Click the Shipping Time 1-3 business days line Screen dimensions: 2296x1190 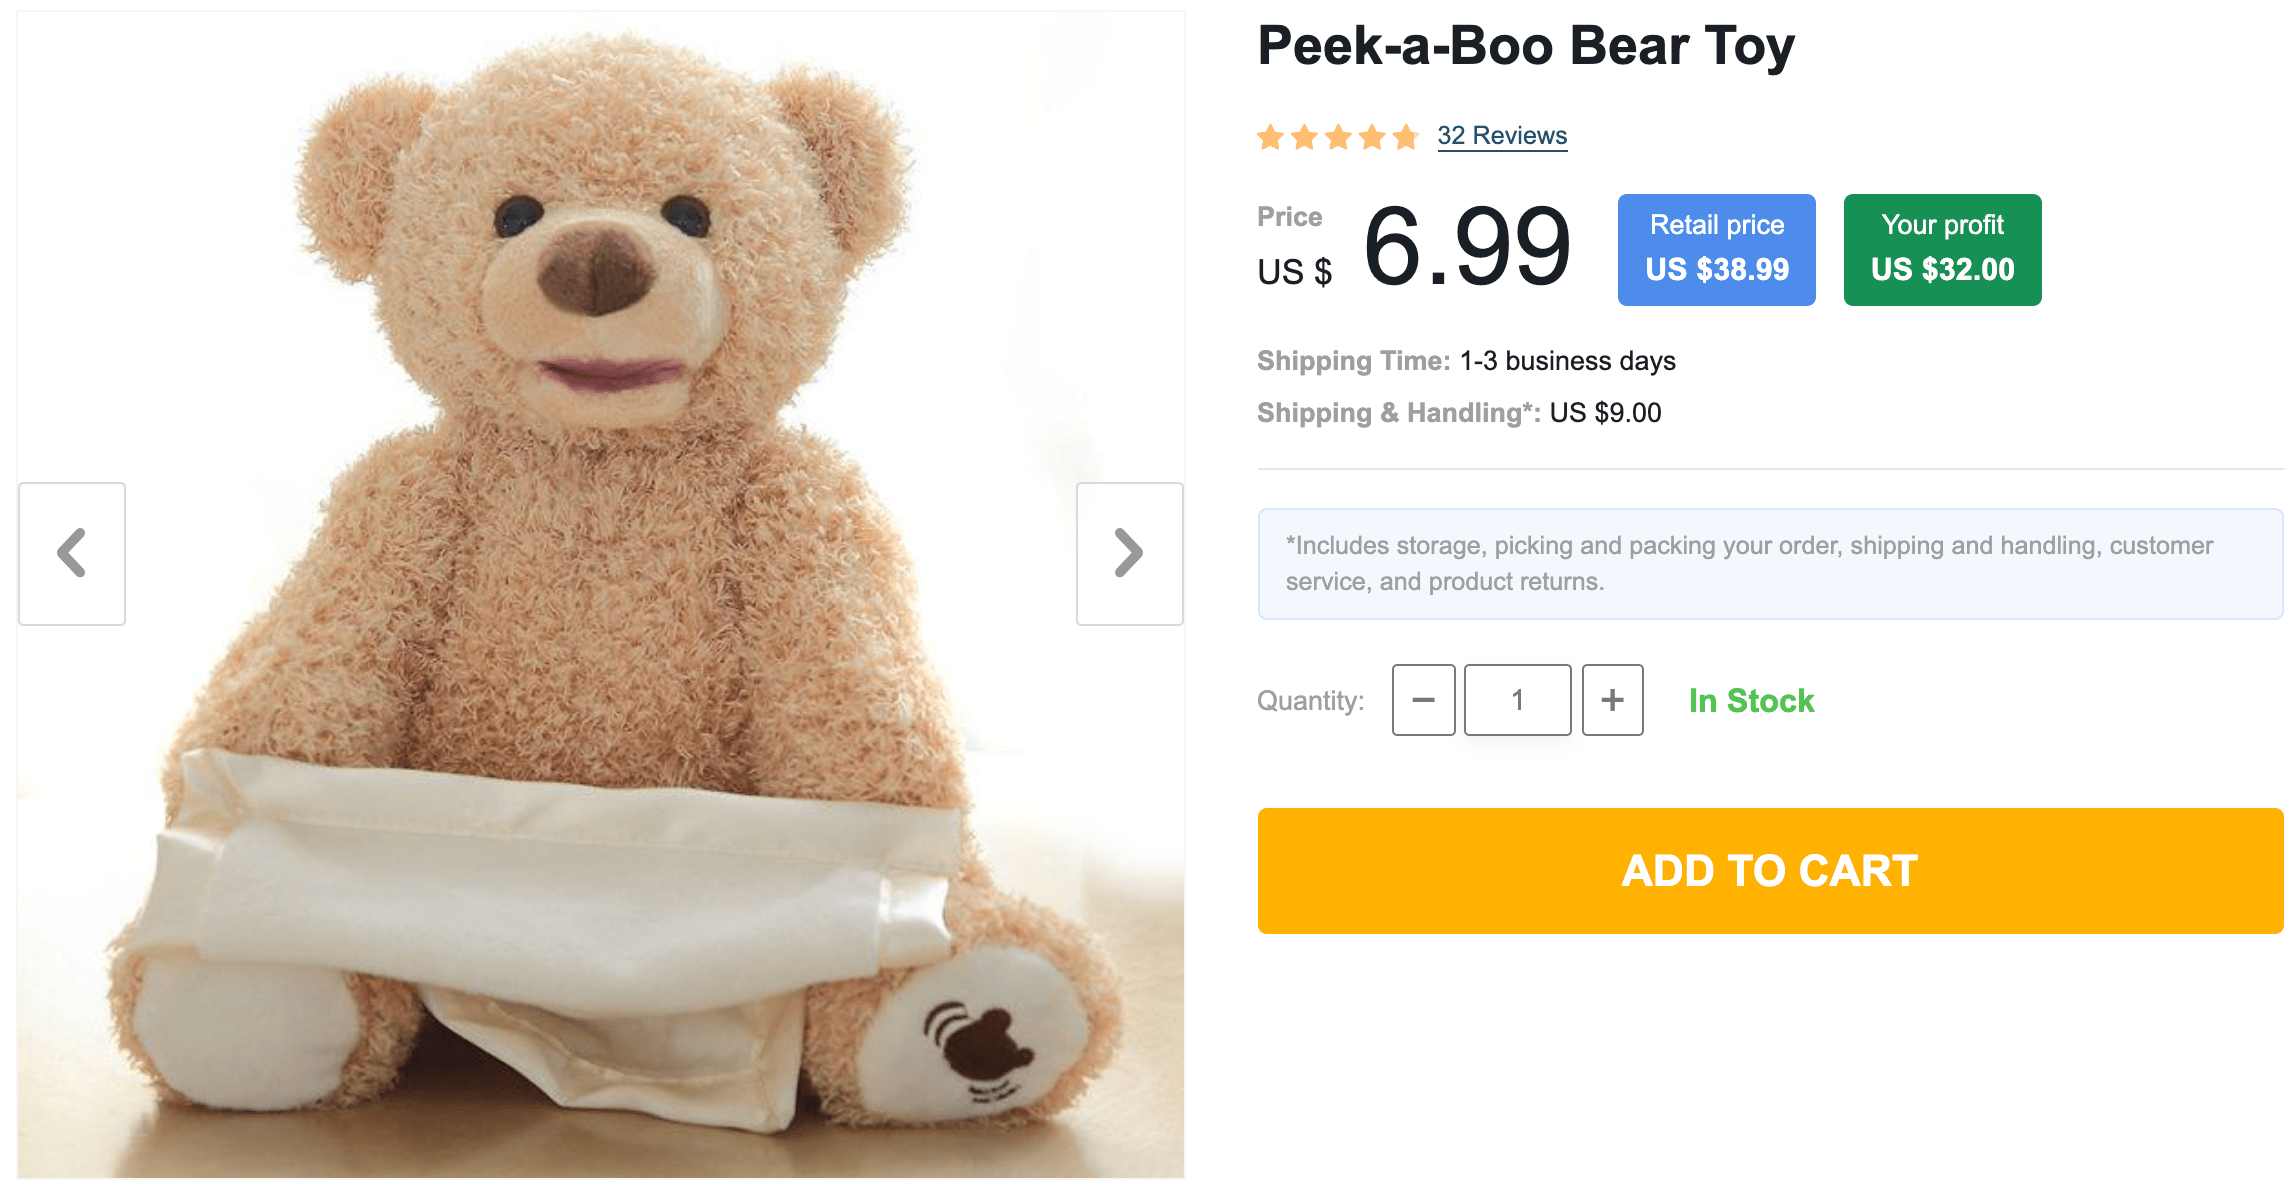[x=1466, y=361]
